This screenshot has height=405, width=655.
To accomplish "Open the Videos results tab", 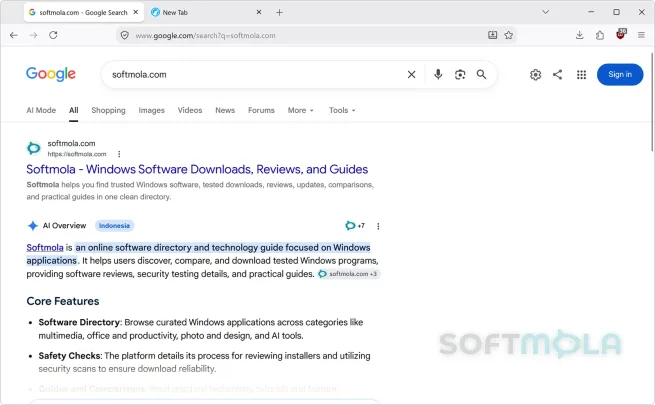I will [190, 110].
